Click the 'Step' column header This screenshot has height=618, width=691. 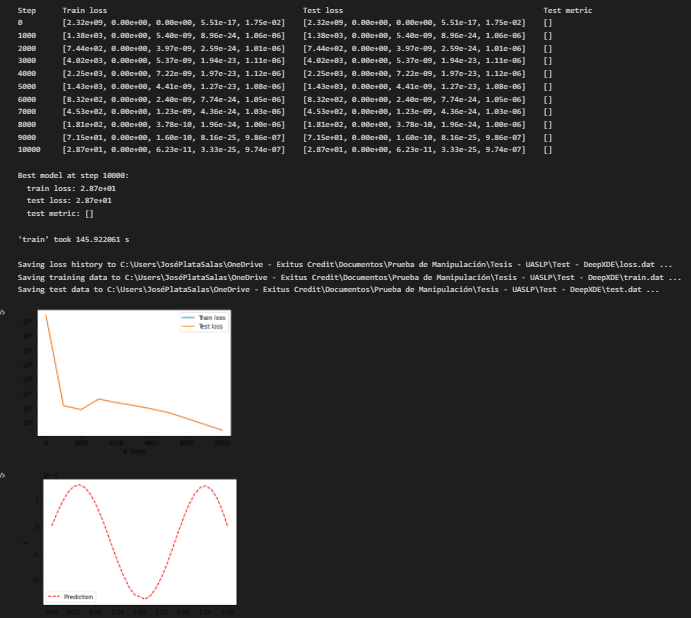(x=26, y=10)
